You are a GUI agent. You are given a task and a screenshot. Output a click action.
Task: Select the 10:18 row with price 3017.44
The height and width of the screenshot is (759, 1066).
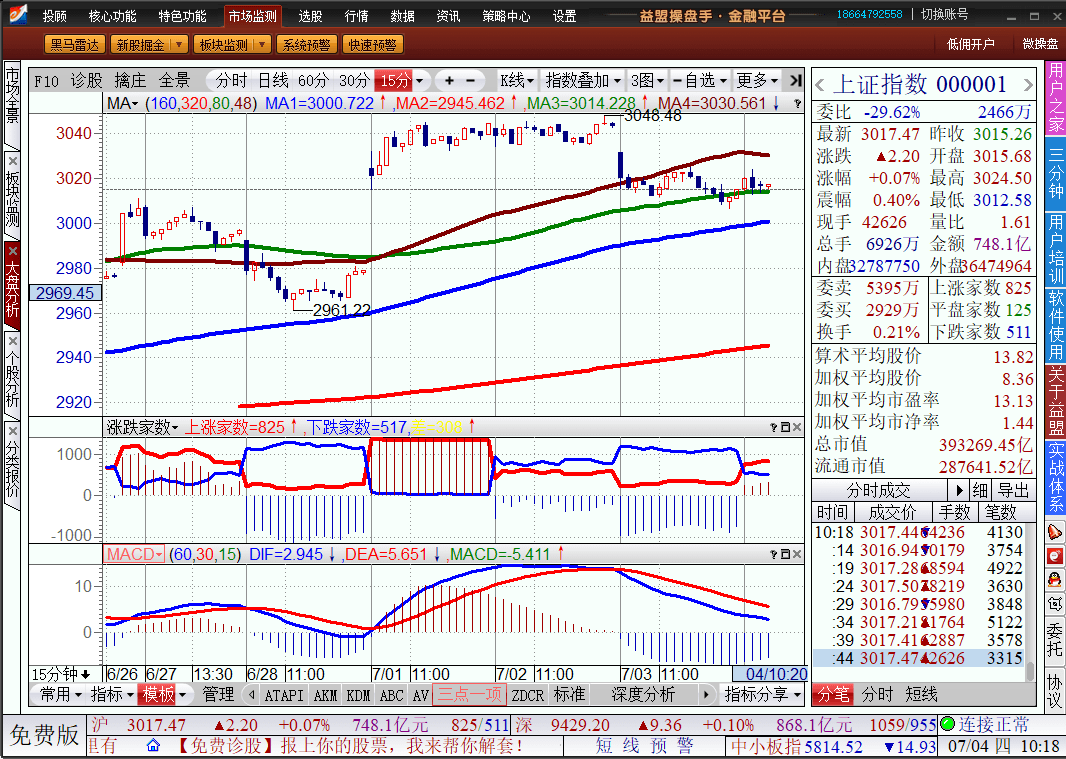pyautogui.click(x=918, y=532)
